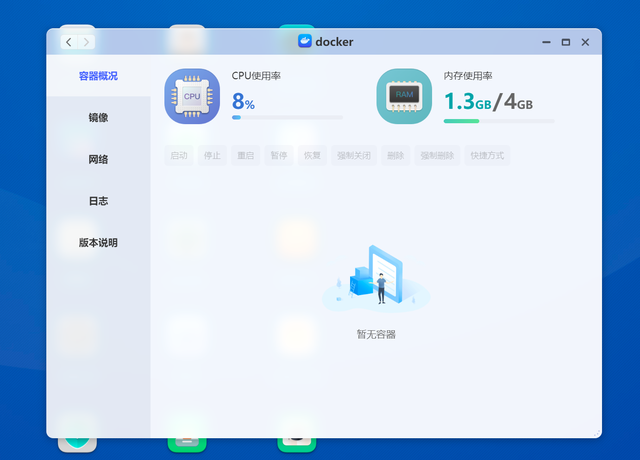640x460 pixels.
Task: Click the 停止 button
Action: (x=212, y=156)
